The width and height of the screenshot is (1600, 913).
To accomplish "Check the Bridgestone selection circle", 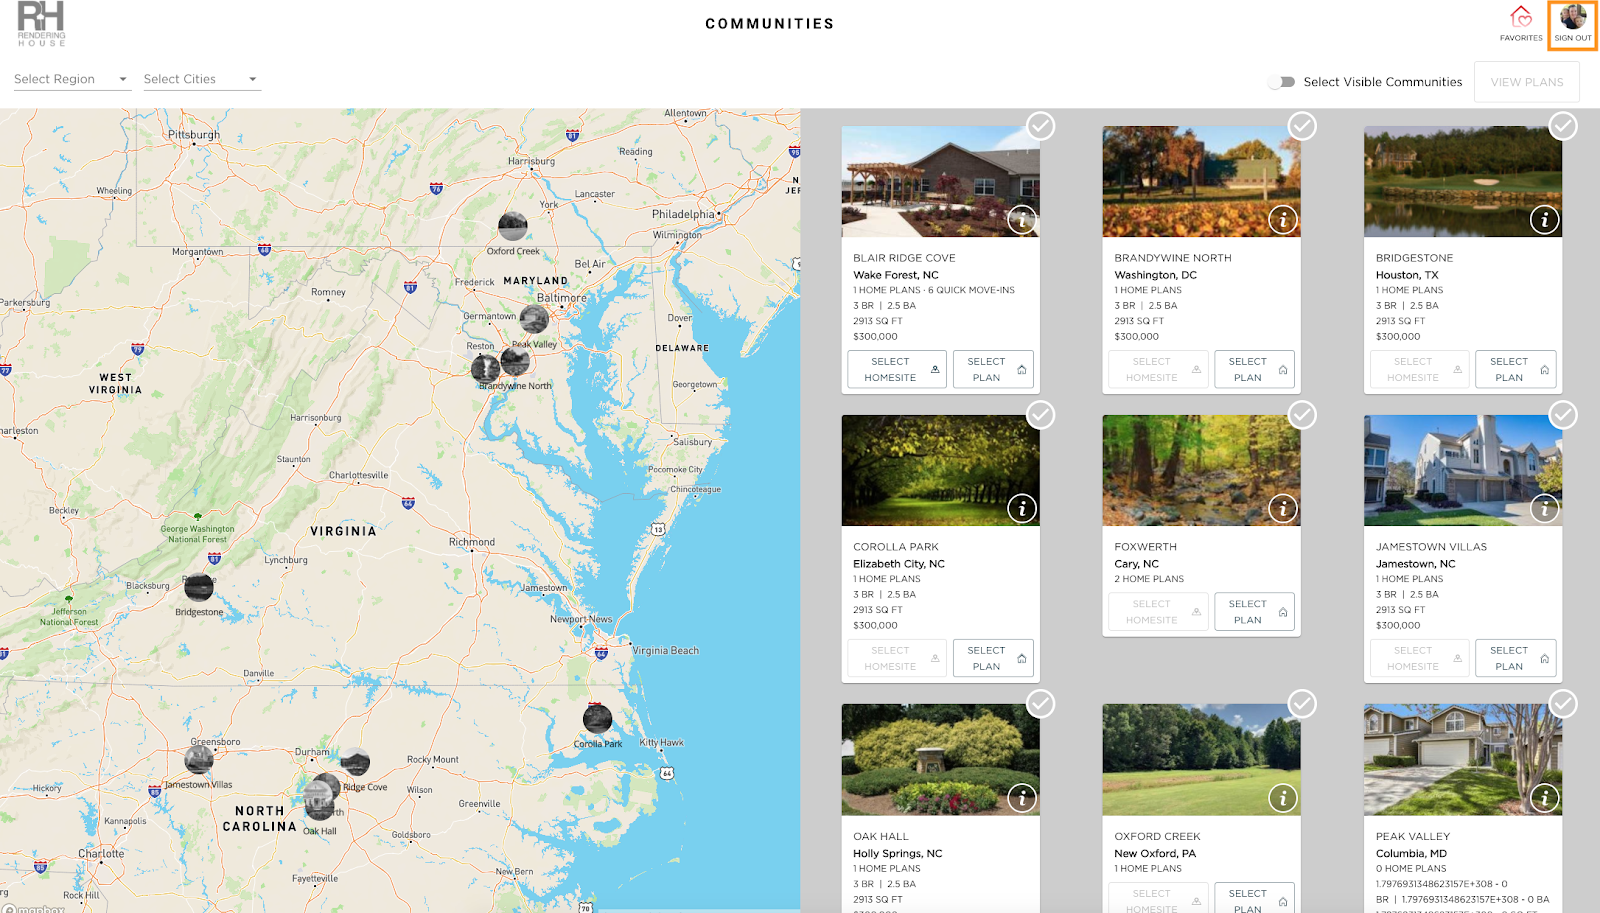I will pyautogui.click(x=1563, y=126).
